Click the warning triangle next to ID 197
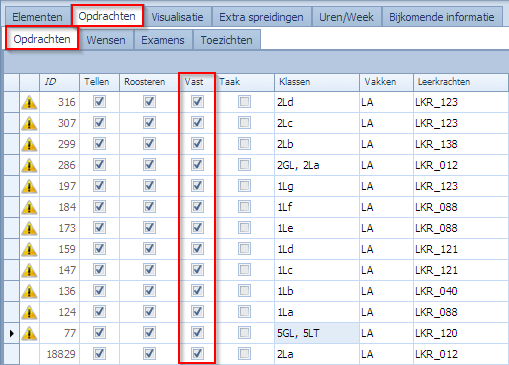The width and height of the screenshot is (509, 365). pyautogui.click(x=29, y=186)
